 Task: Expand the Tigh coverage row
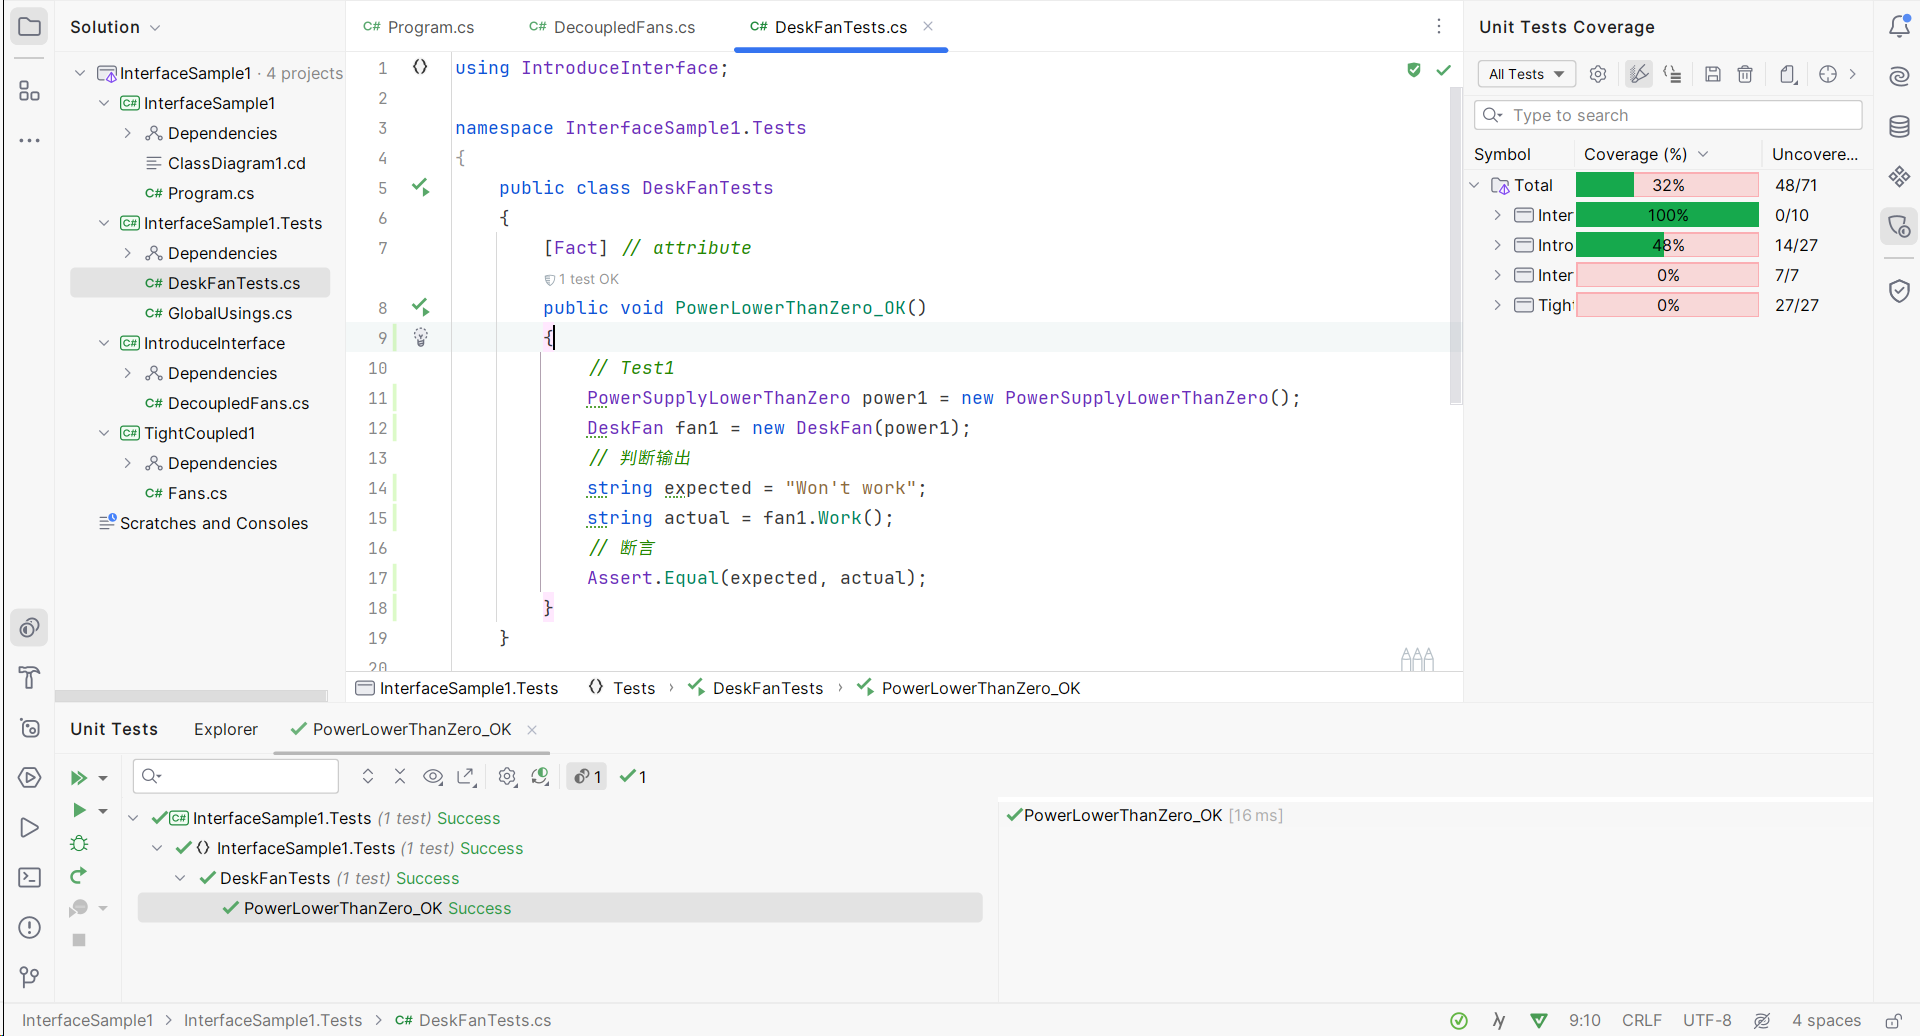[x=1497, y=305]
